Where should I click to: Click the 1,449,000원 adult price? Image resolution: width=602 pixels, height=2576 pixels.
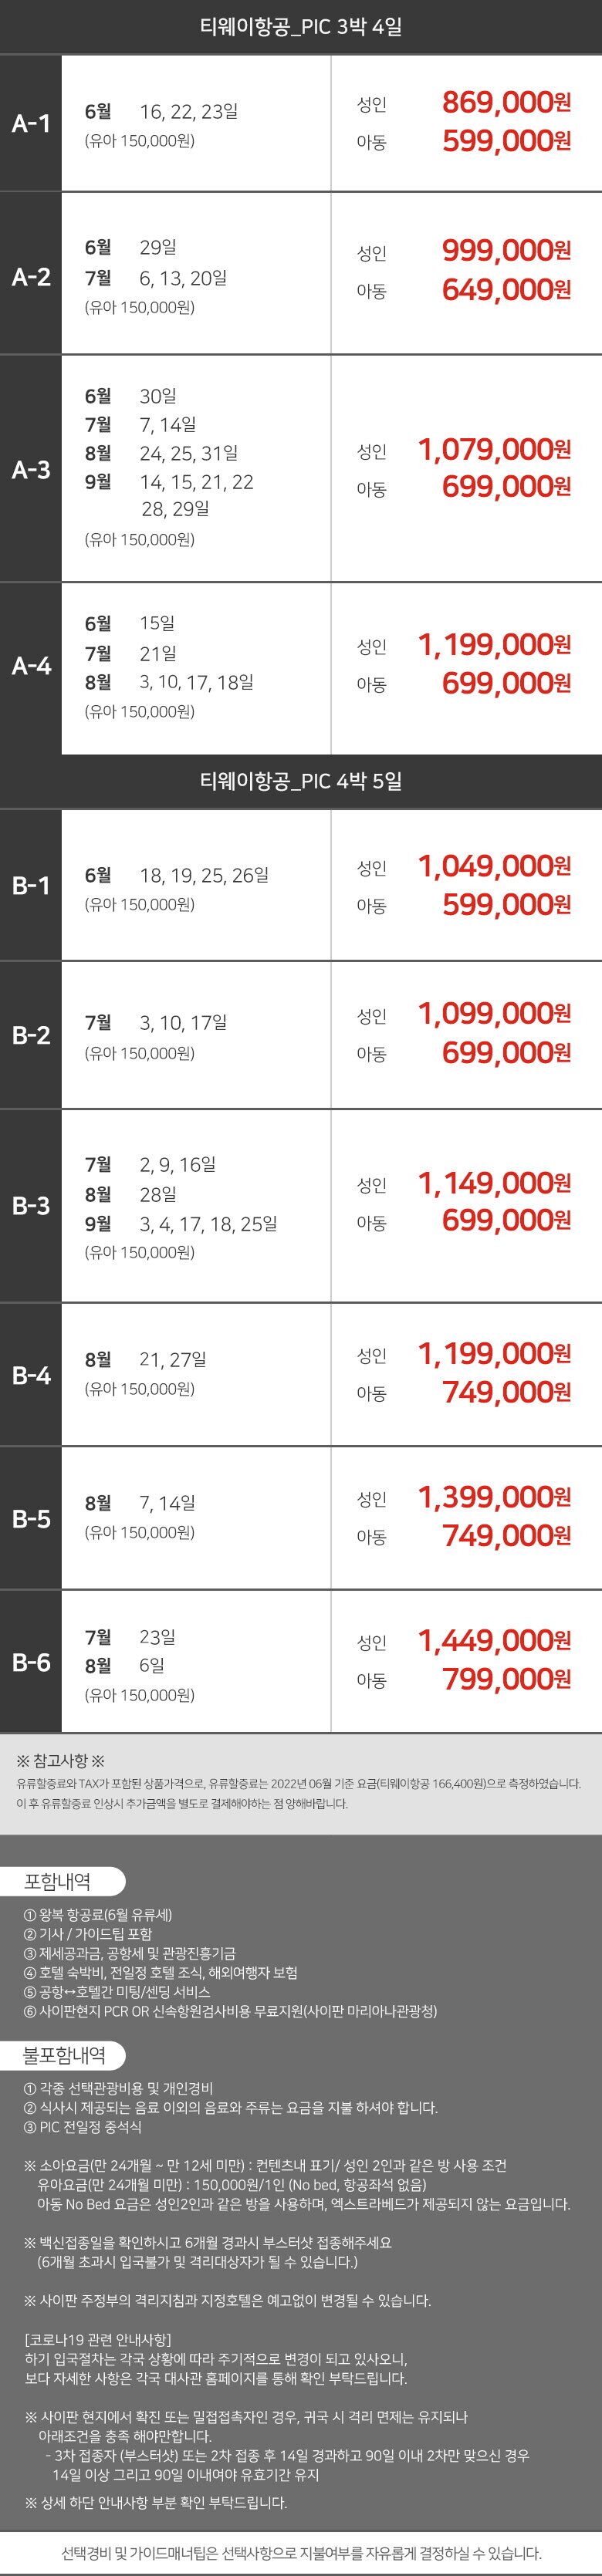(x=494, y=1640)
